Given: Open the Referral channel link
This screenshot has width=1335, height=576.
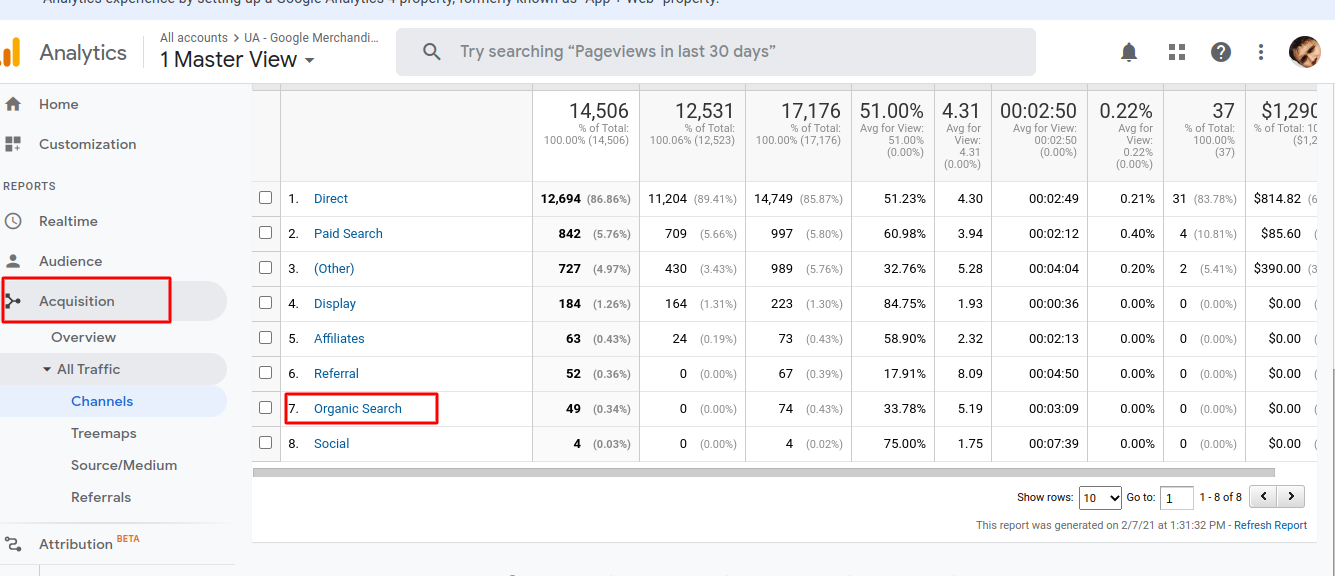Looking at the screenshot, I should pos(336,373).
